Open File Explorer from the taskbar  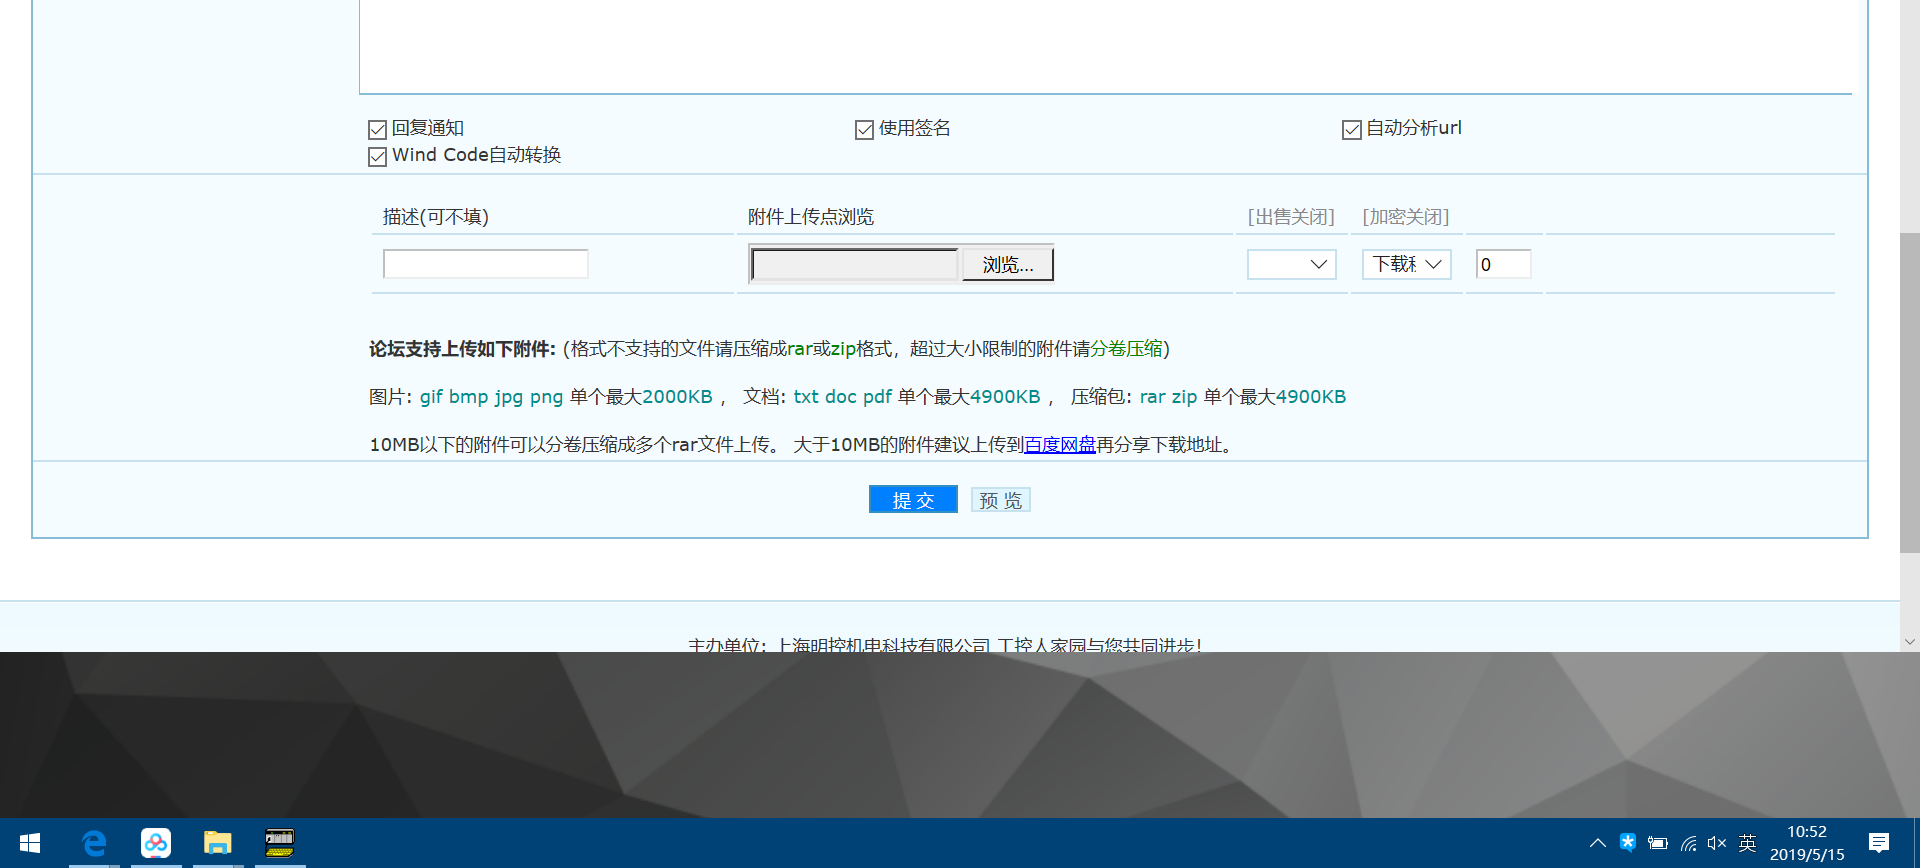click(217, 843)
